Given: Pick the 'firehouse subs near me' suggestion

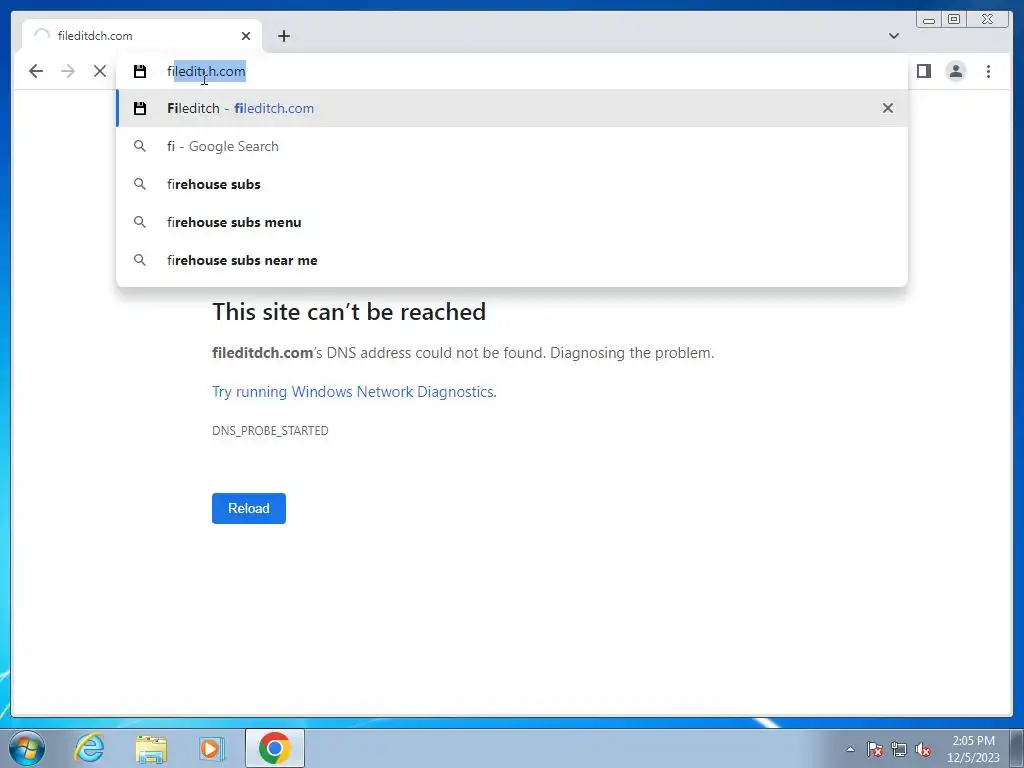Looking at the screenshot, I should click(511, 260).
